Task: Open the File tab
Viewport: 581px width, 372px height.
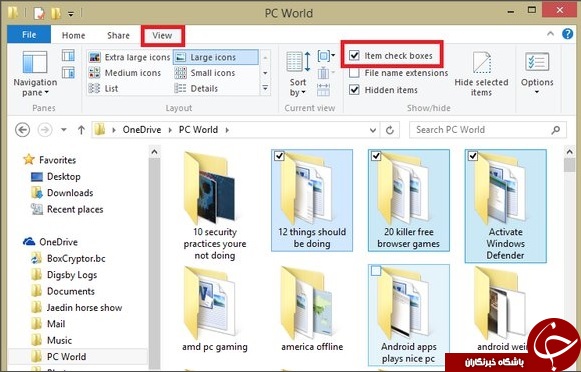Action: 29,35
